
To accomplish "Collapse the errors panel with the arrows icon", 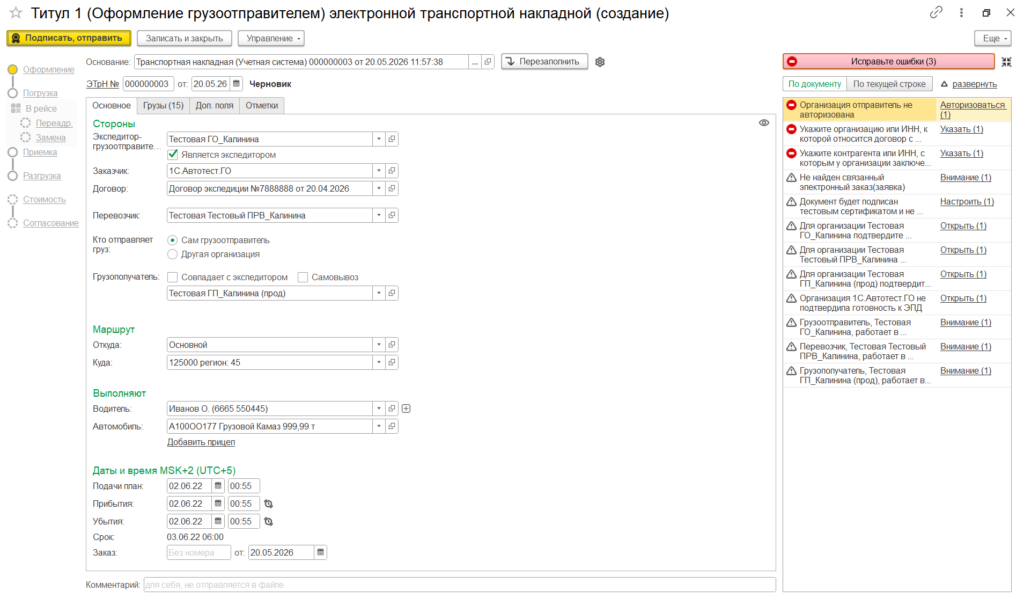I will pos(1006,62).
